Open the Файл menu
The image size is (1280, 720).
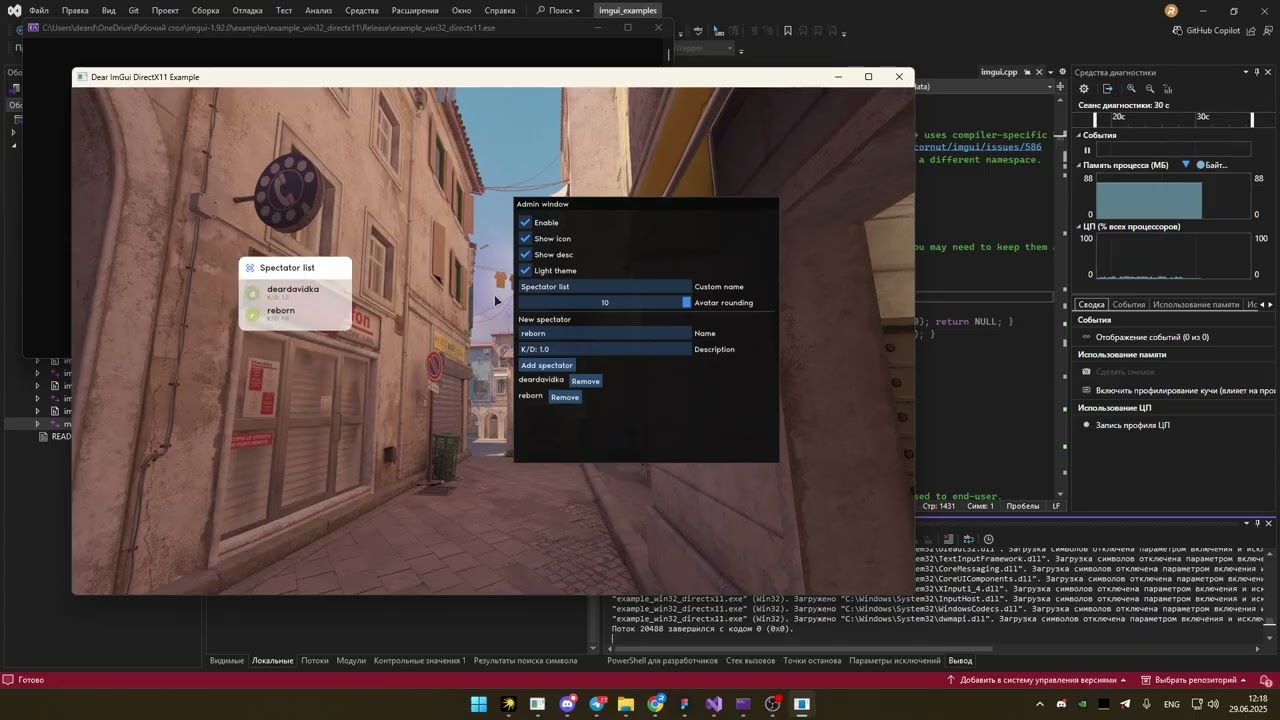point(39,10)
